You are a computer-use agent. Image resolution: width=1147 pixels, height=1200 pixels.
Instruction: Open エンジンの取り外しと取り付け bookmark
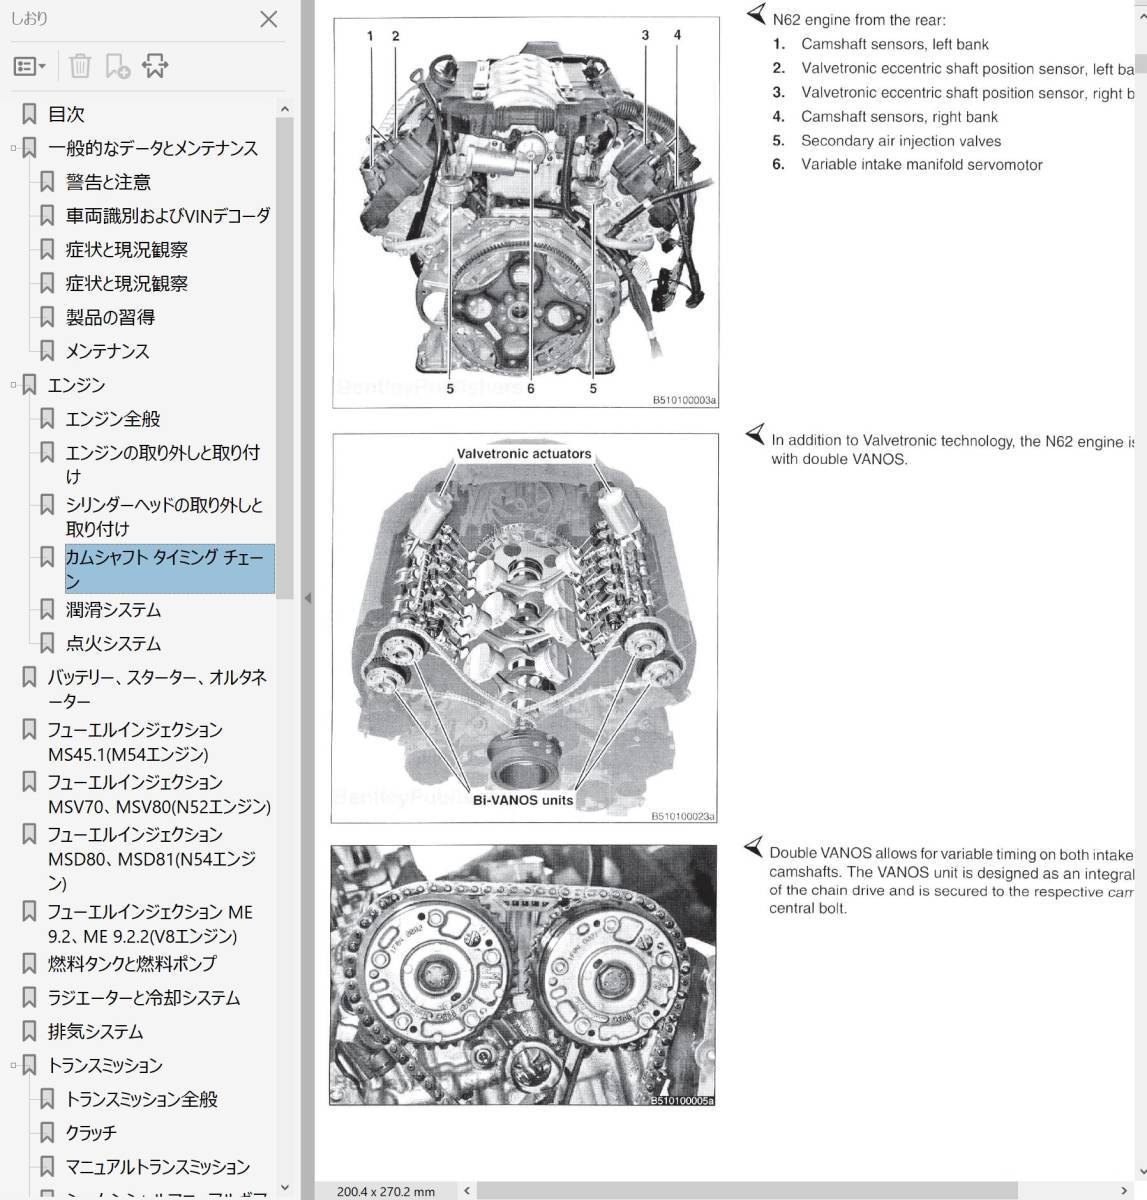(x=162, y=464)
